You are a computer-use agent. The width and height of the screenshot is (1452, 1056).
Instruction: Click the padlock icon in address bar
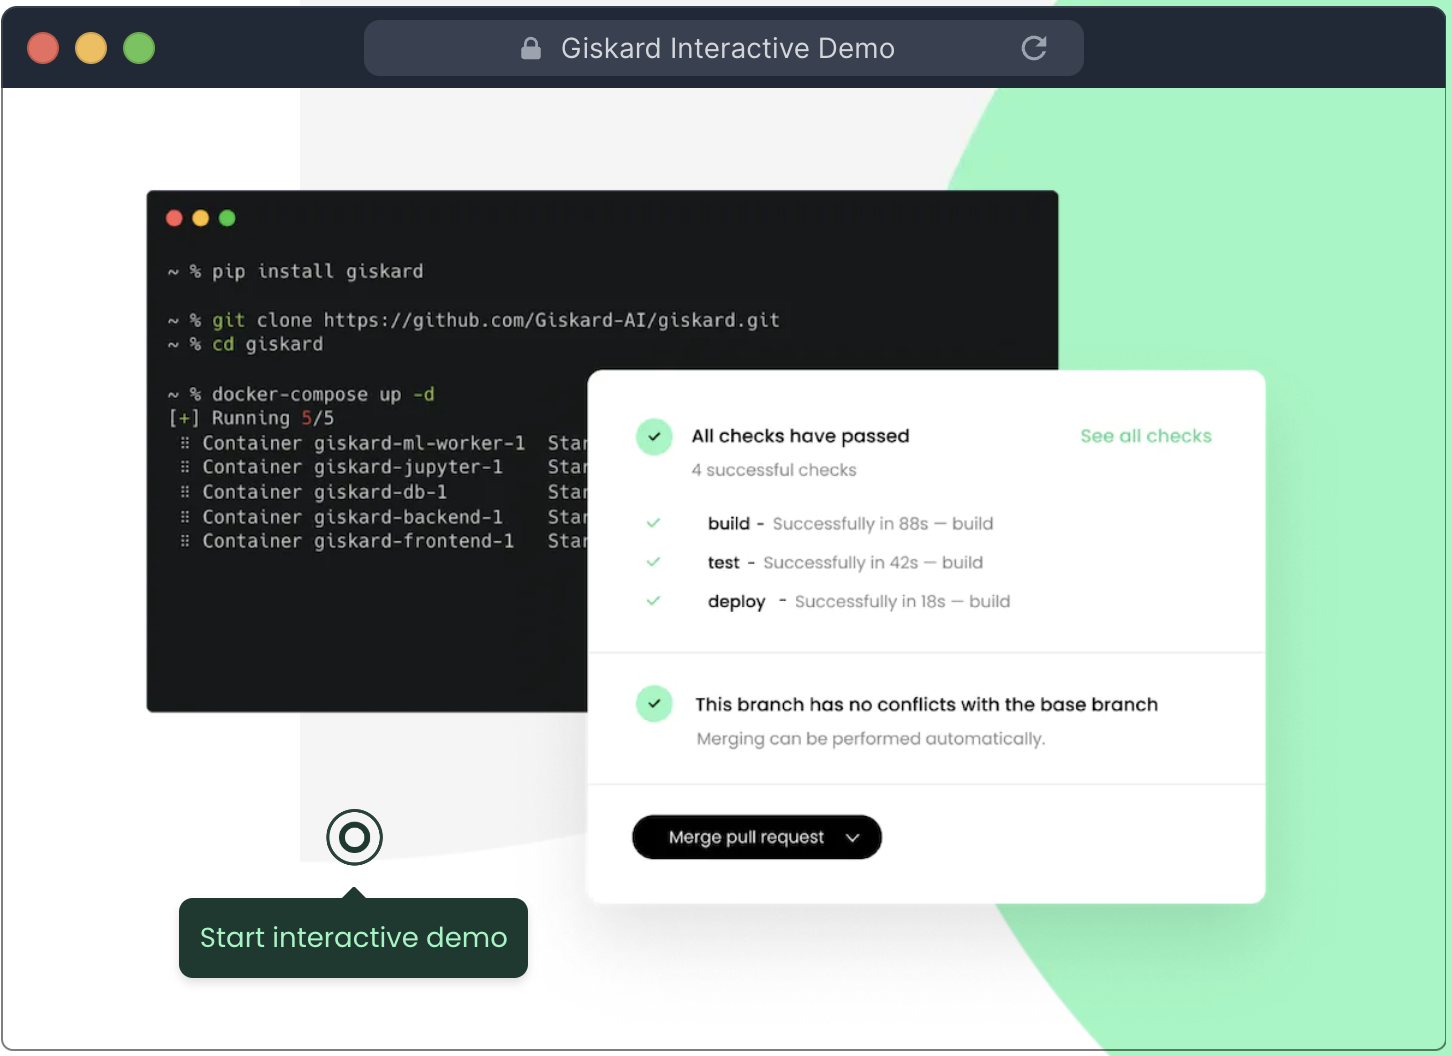531,48
